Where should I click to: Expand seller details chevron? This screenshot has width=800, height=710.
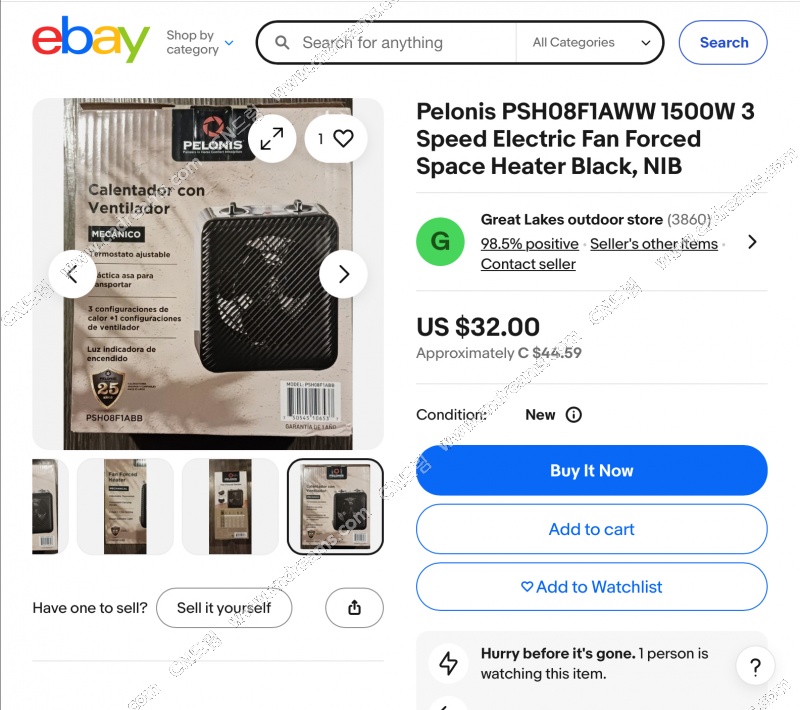(752, 241)
